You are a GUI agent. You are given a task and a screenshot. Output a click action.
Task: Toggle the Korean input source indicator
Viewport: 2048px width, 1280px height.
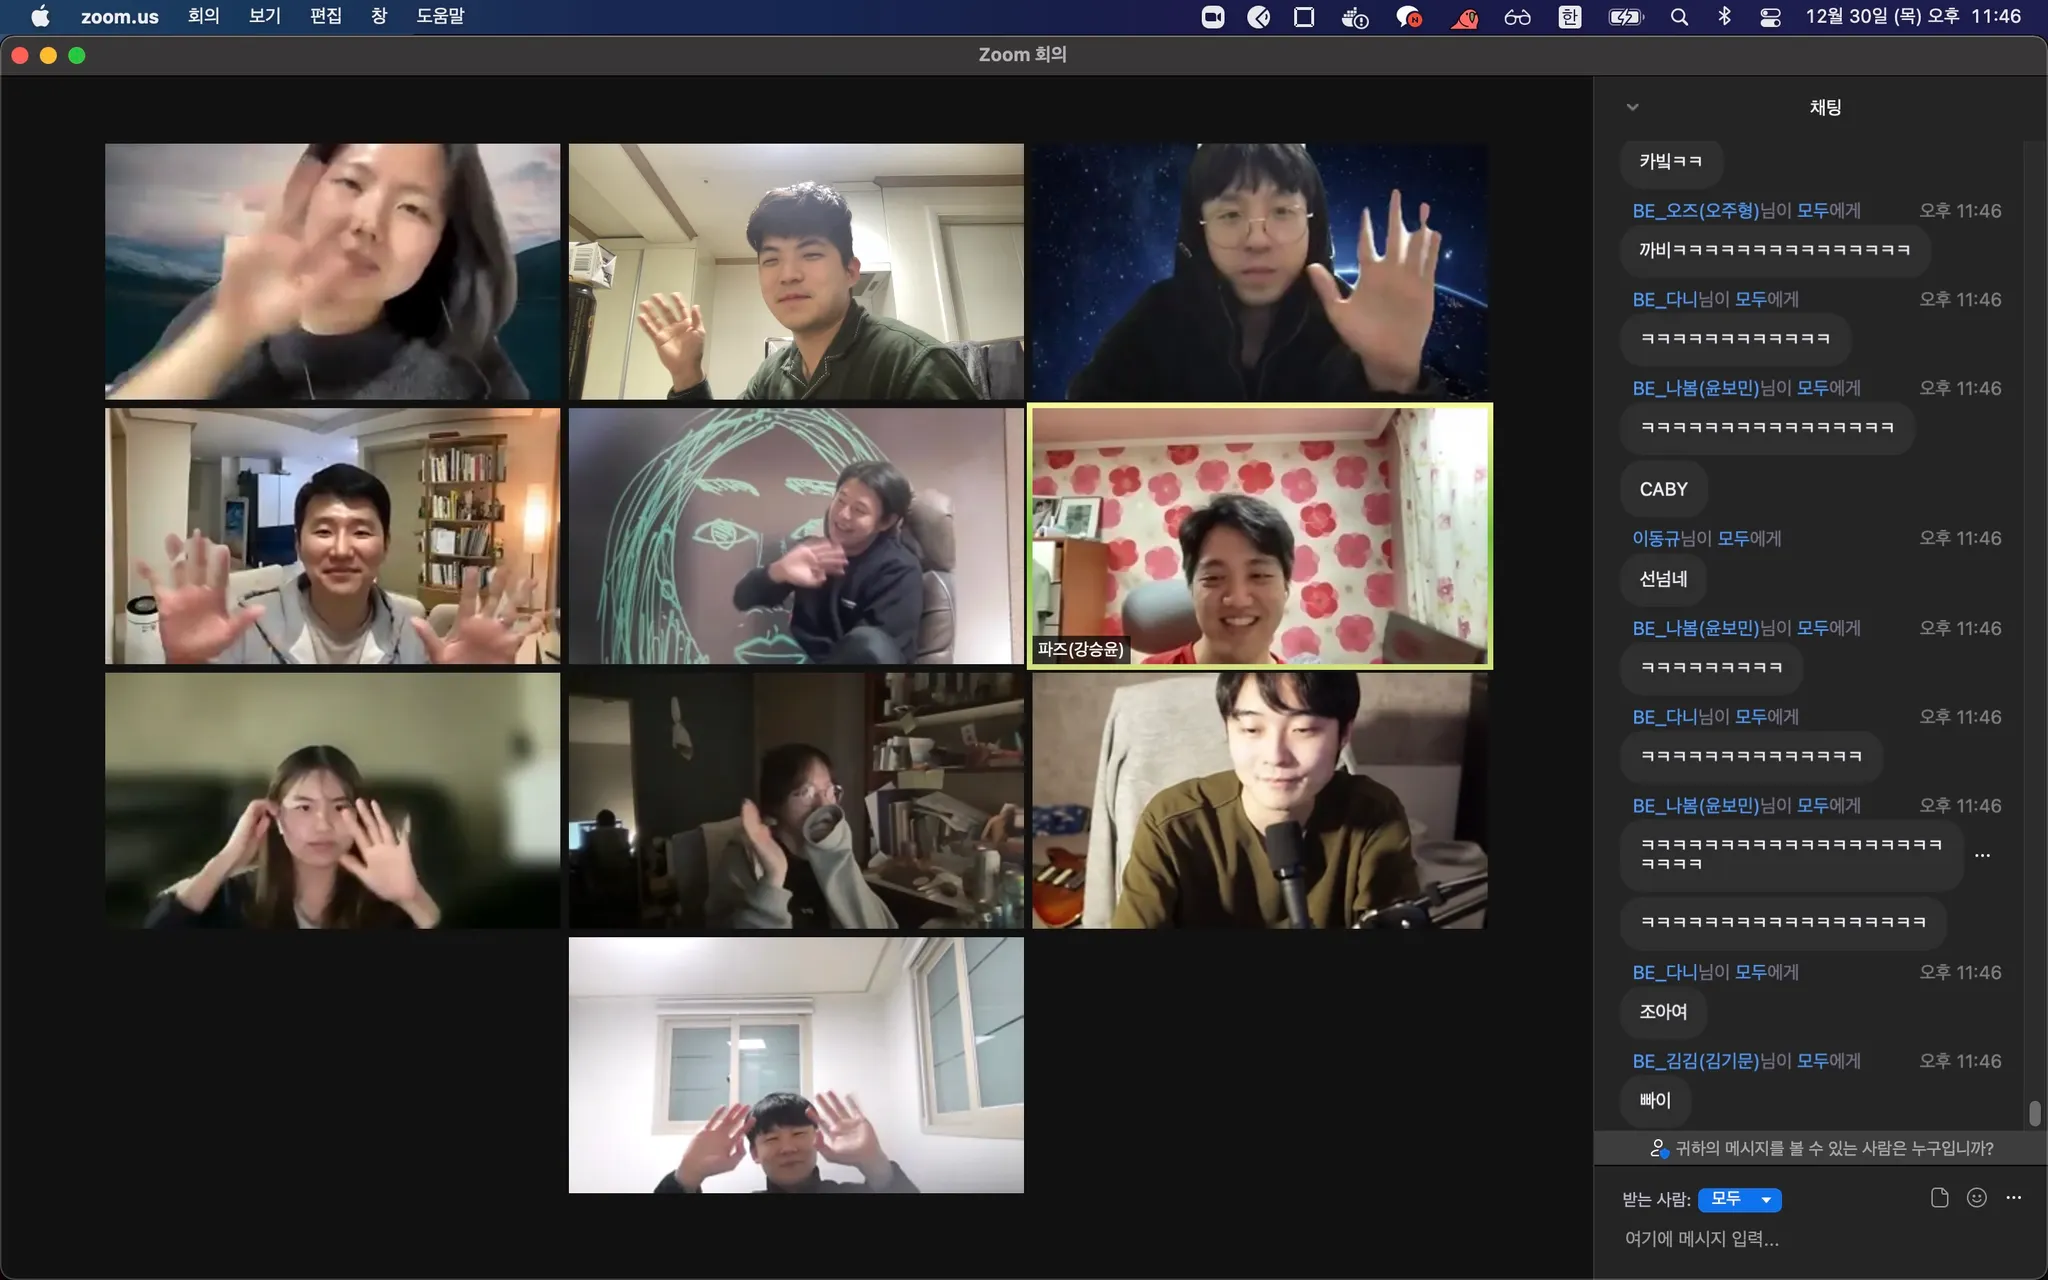point(1569,17)
